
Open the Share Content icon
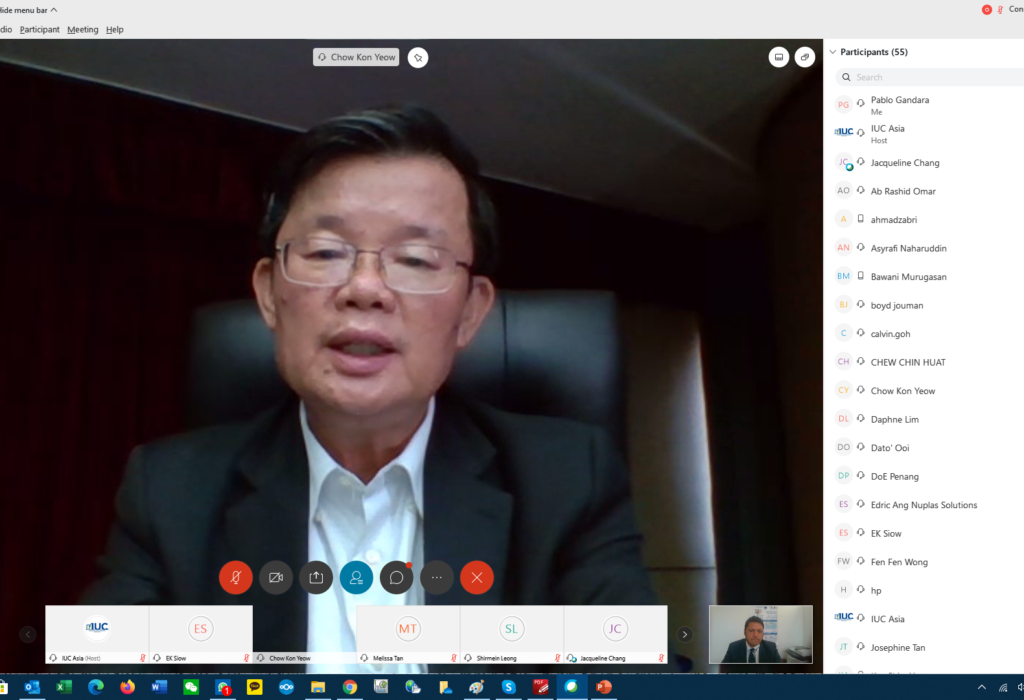316,577
